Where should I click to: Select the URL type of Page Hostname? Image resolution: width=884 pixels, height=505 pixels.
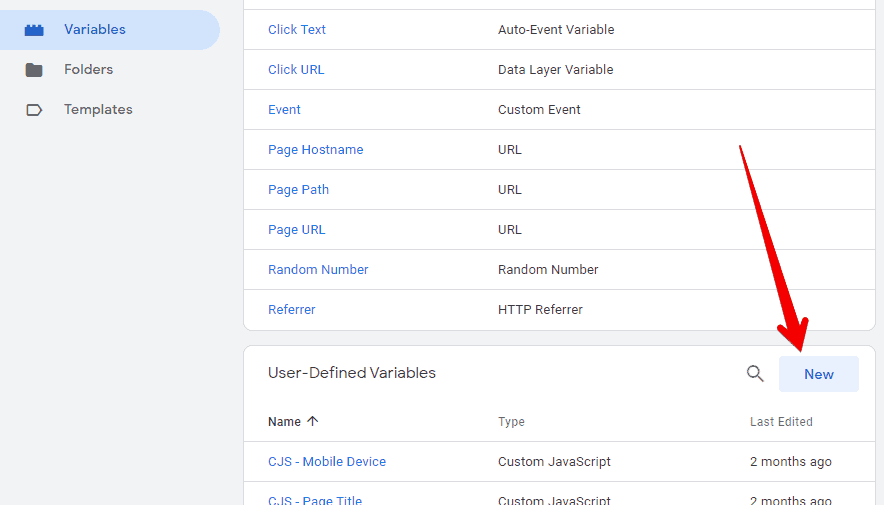[510, 150]
